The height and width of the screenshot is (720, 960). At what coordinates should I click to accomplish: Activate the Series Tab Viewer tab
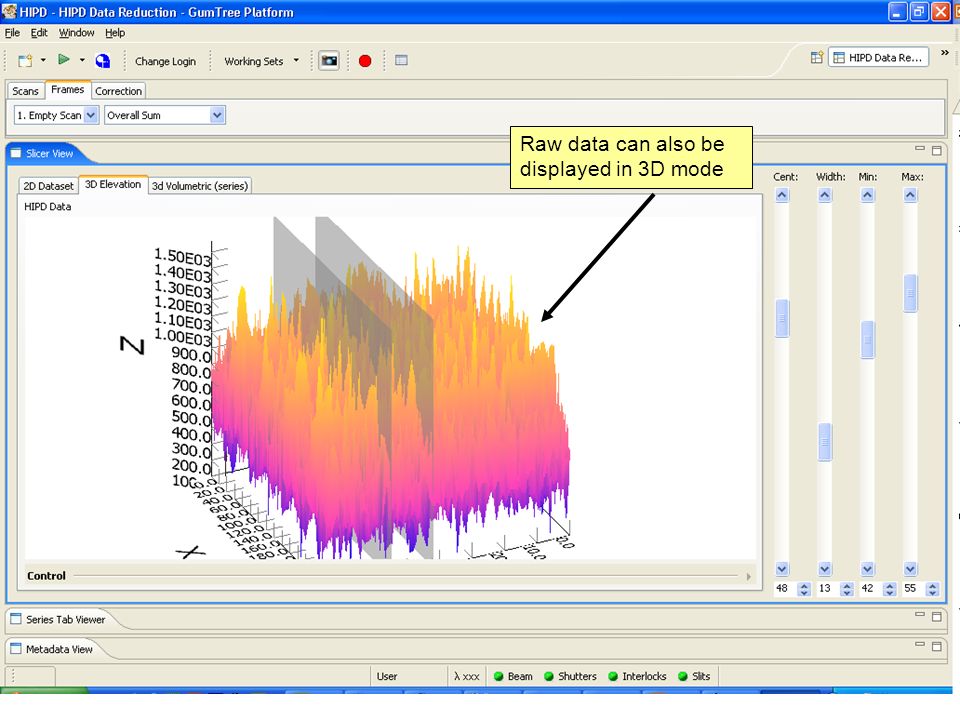pos(66,620)
